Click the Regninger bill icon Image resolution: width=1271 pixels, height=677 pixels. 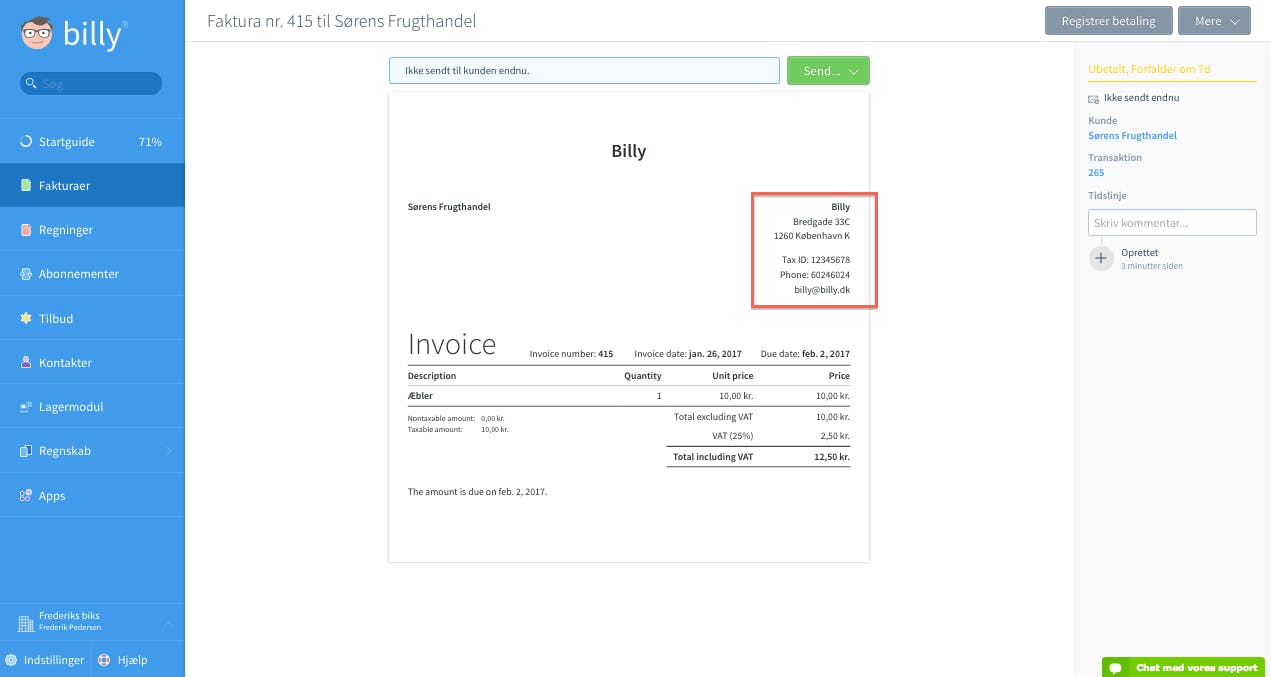click(27, 230)
